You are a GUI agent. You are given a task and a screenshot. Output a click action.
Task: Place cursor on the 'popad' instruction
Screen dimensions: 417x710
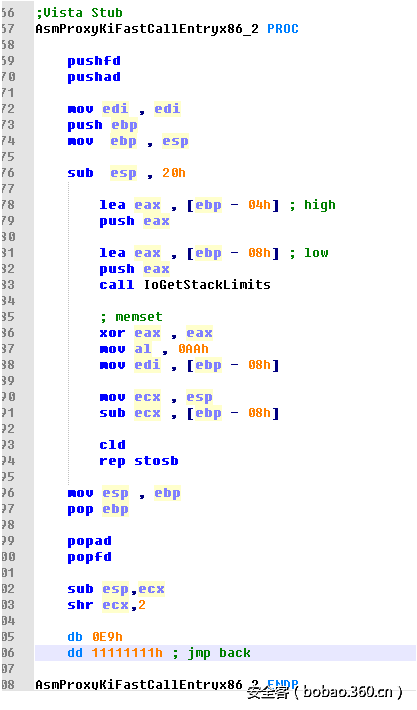point(89,542)
